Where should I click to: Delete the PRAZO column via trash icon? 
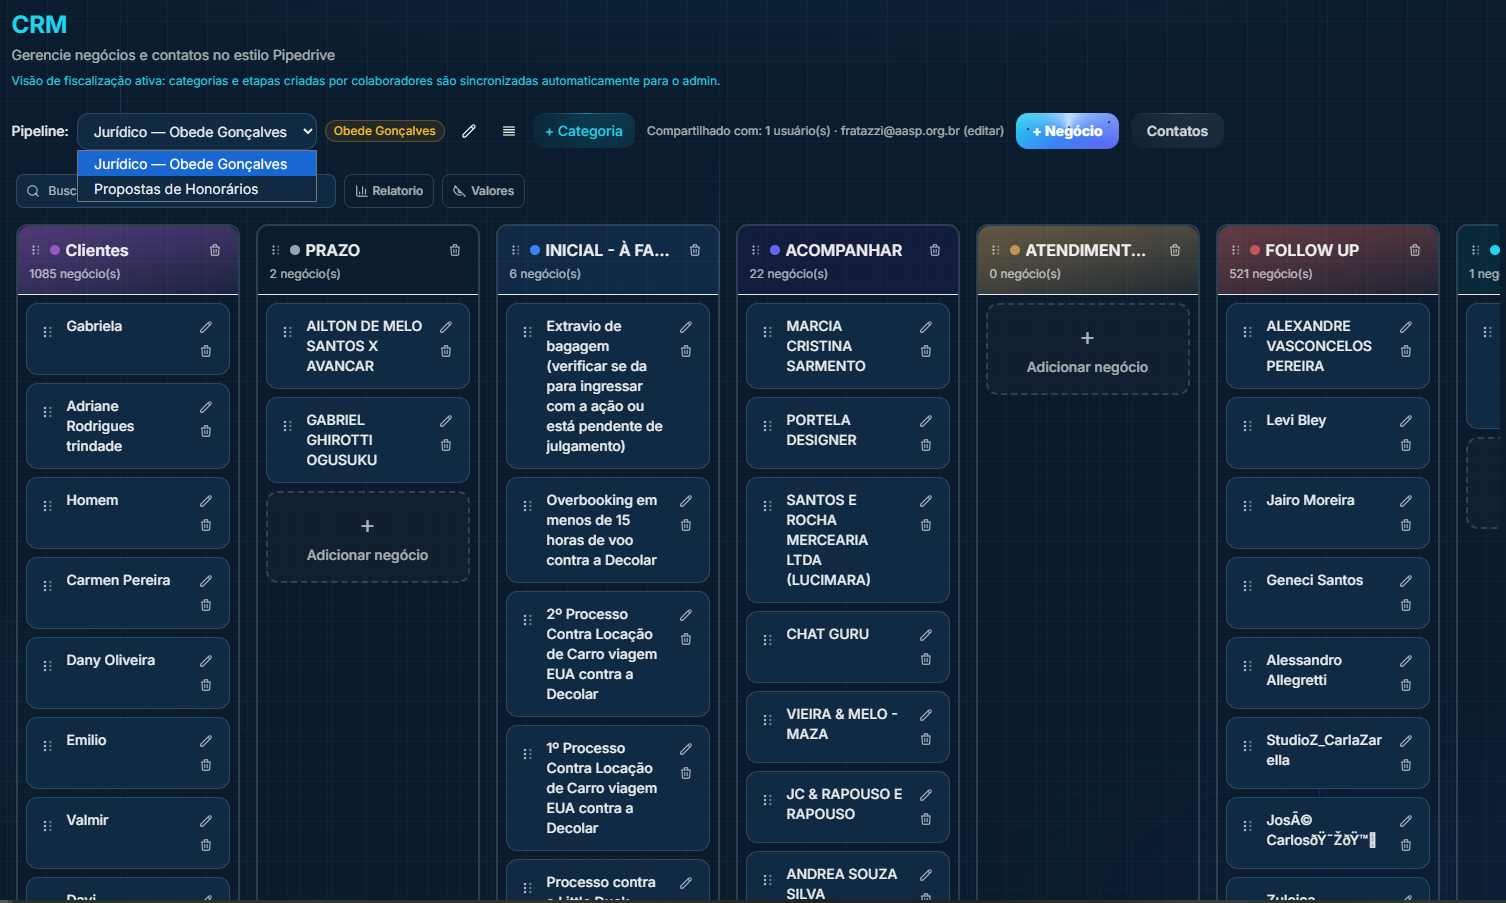click(455, 250)
